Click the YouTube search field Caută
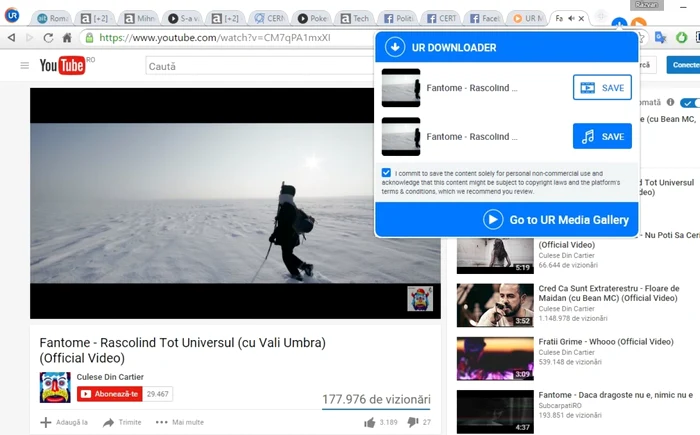The height and width of the screenshot is (435, 700). coord(259,66)
